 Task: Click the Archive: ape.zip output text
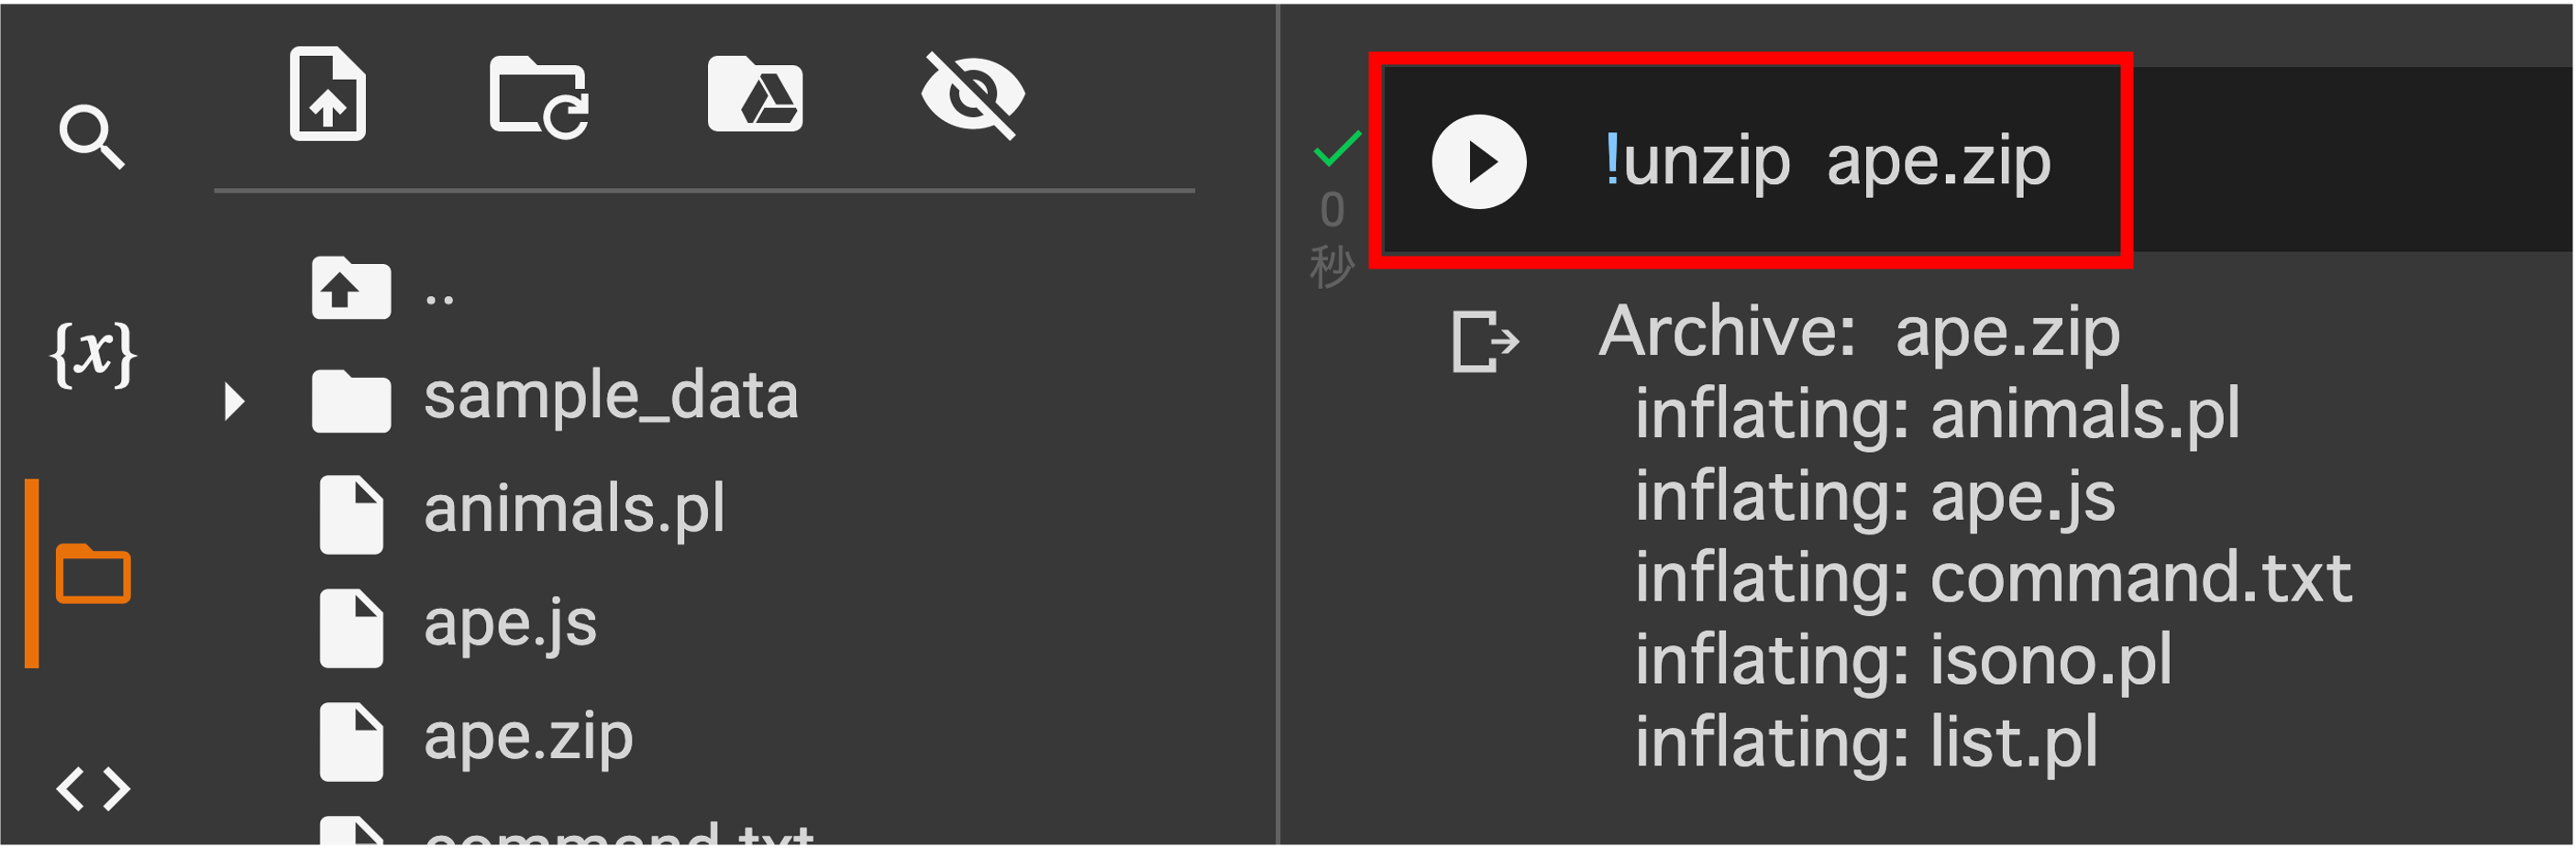coord(1859,331)
